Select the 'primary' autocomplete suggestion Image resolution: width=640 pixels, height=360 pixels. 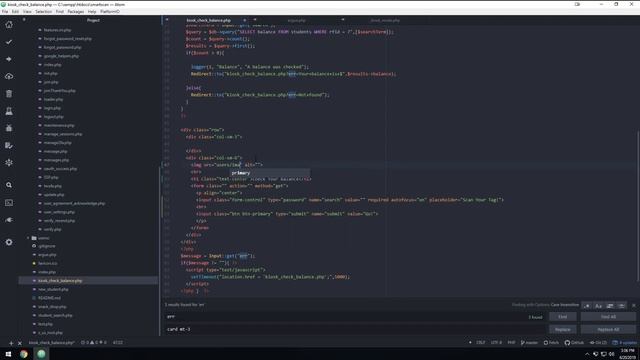tap(270, 173)
